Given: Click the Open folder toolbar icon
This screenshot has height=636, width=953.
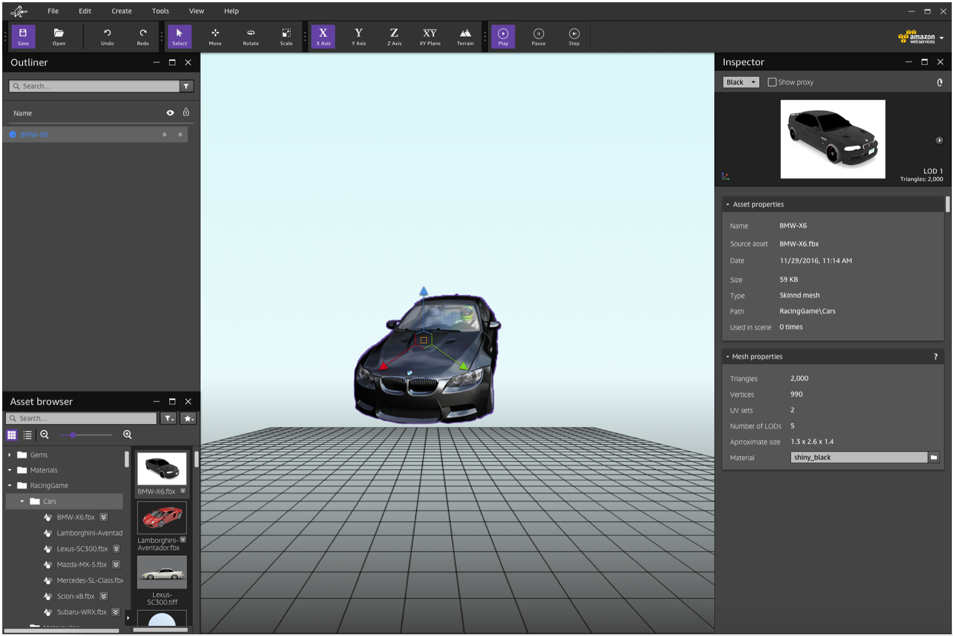Looking at the screenshot, I should point(59,36).
